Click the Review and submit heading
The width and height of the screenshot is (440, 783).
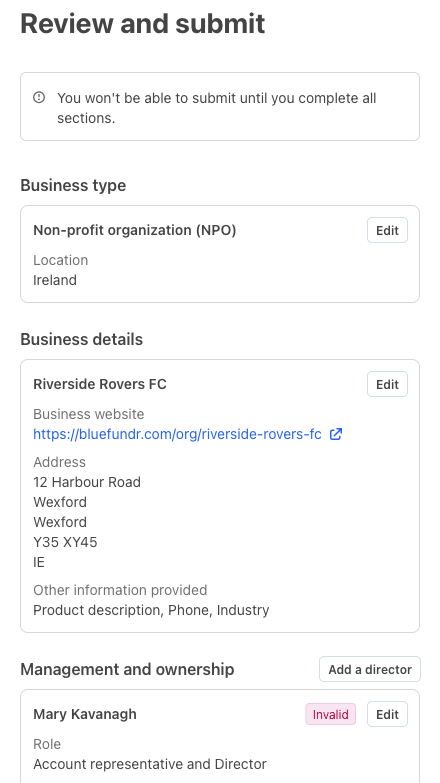143,23
